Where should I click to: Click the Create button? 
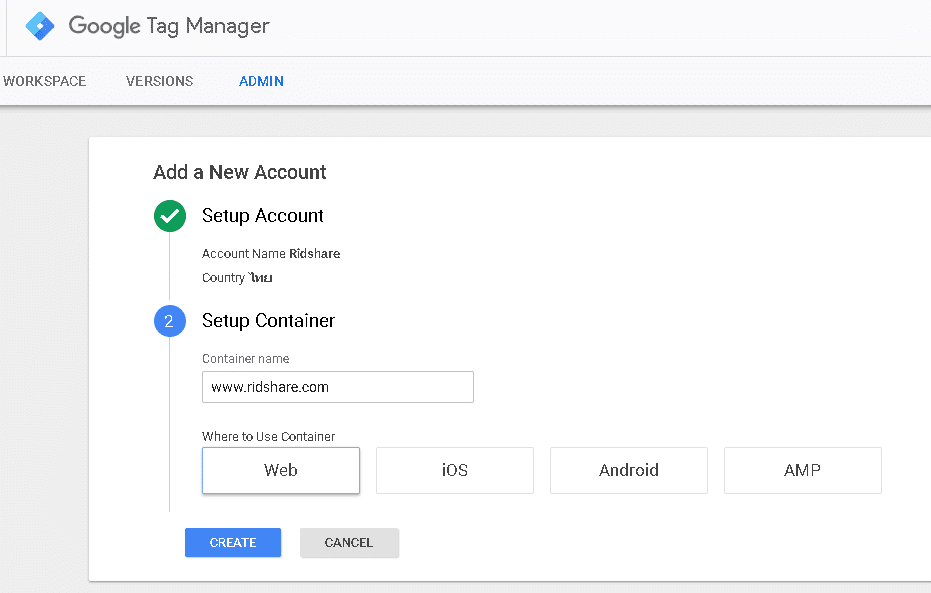coord(233,543)
